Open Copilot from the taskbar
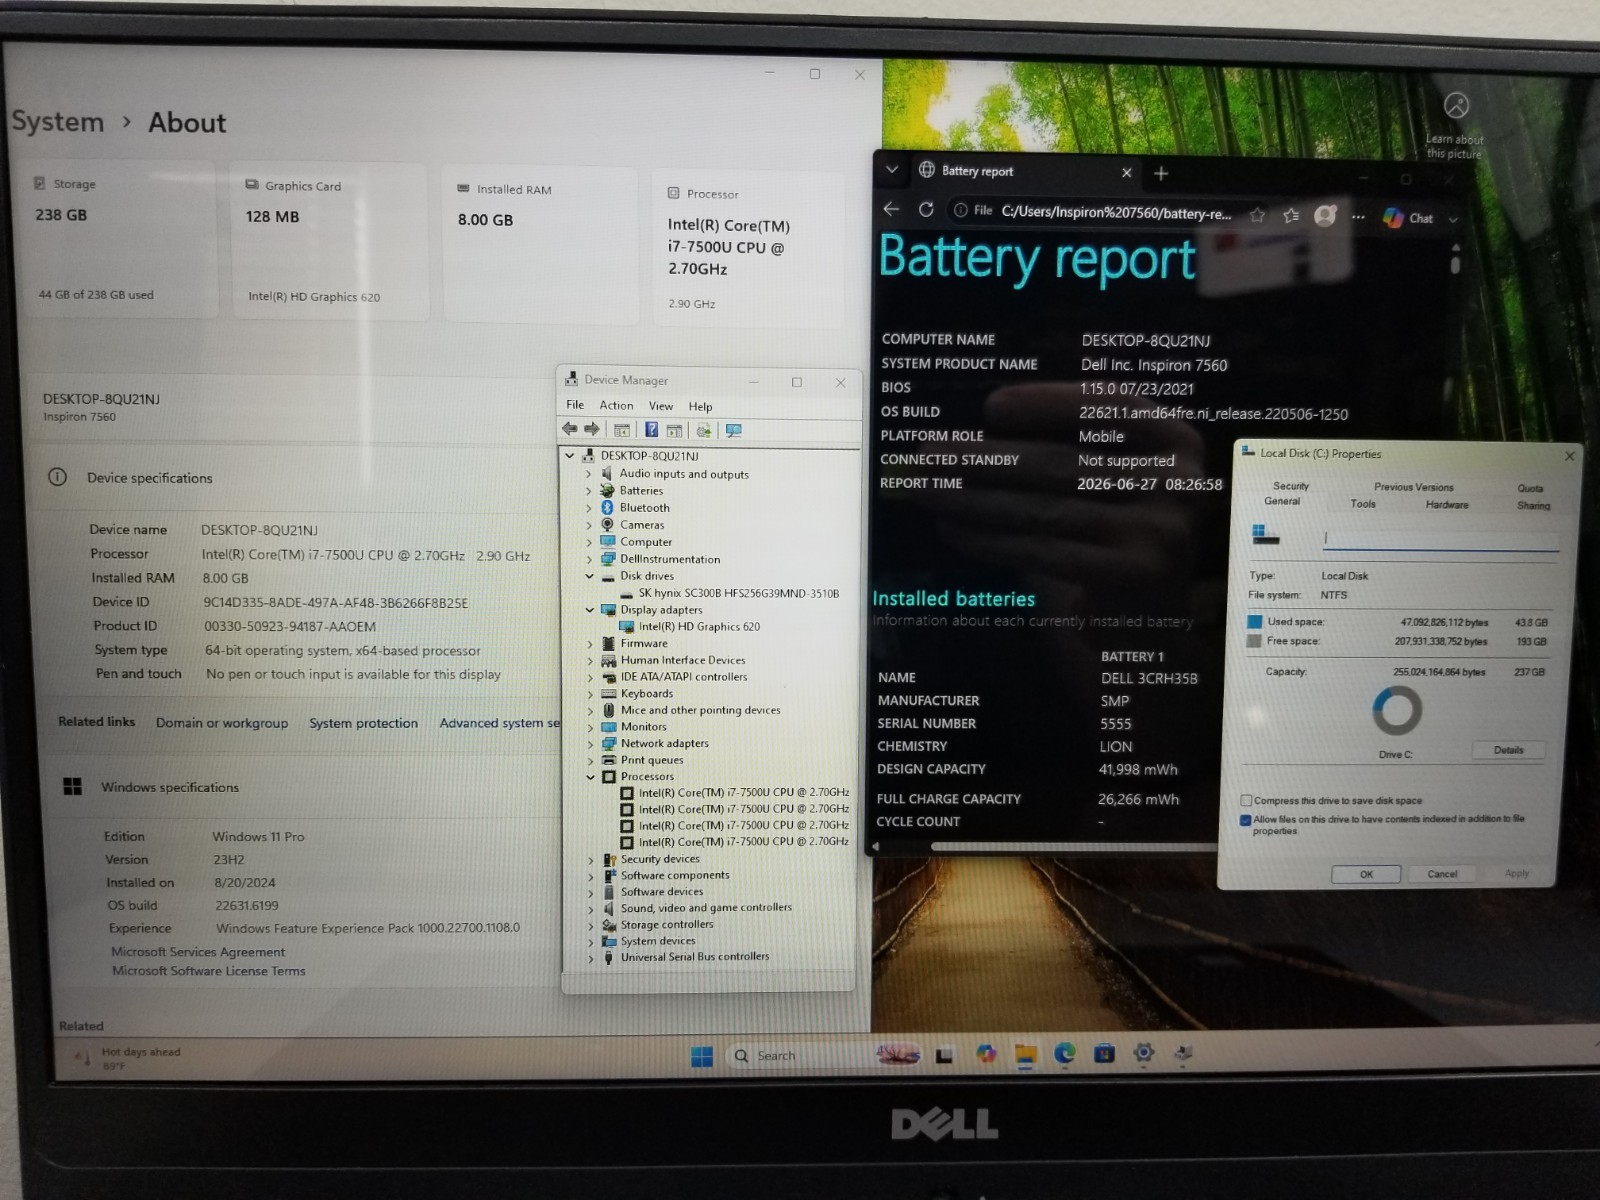 tap(987, 1054)
